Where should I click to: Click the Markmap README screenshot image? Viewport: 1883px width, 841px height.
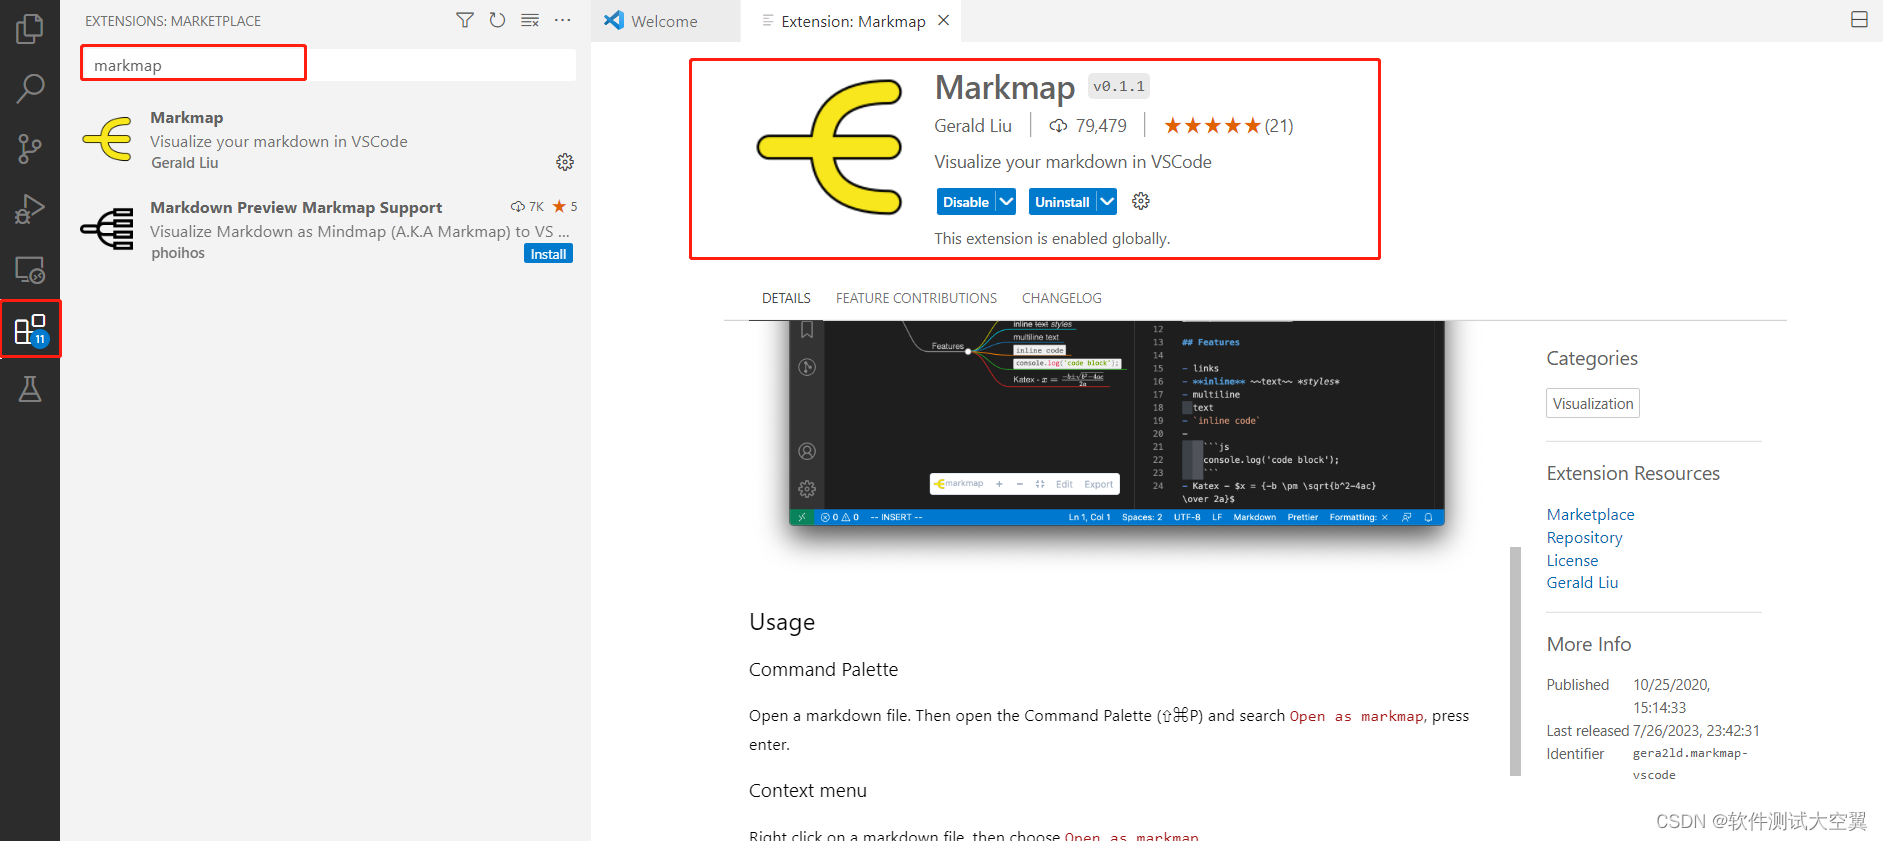[x=1116, y=423]
